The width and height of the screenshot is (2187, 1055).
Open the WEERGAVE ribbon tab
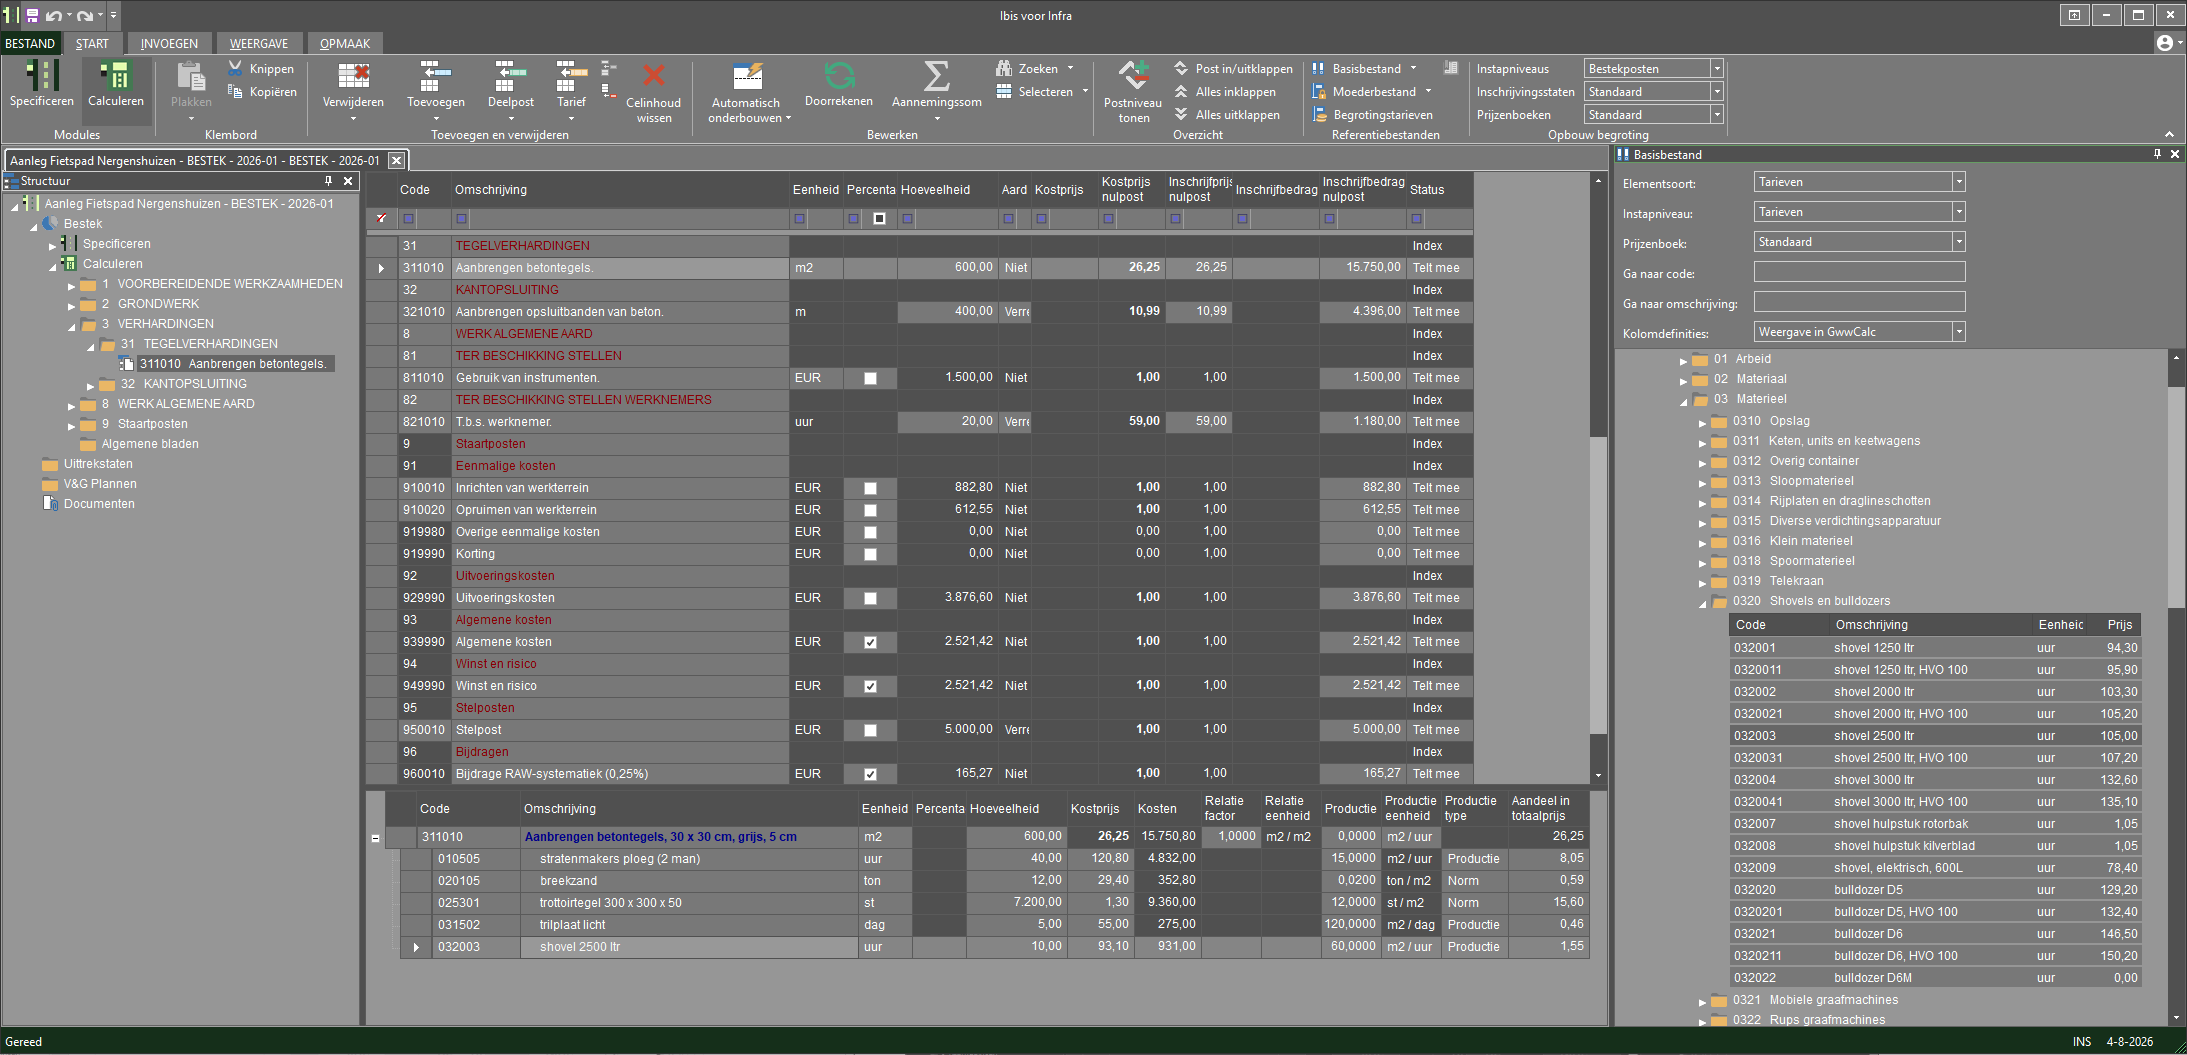(x=259, y=43)
